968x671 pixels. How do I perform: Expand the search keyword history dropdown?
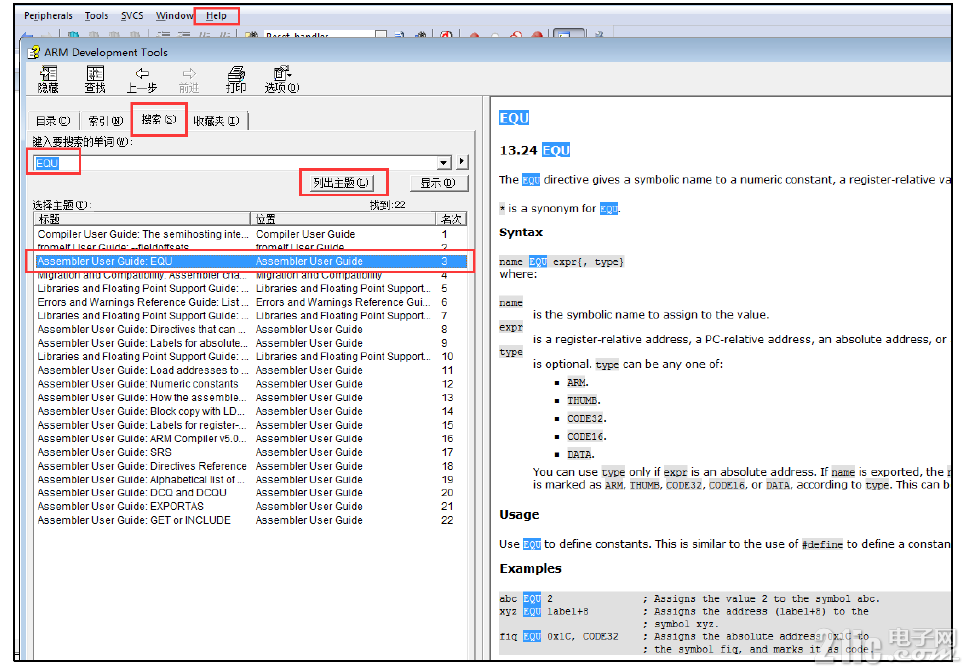(x=444, y=163)
